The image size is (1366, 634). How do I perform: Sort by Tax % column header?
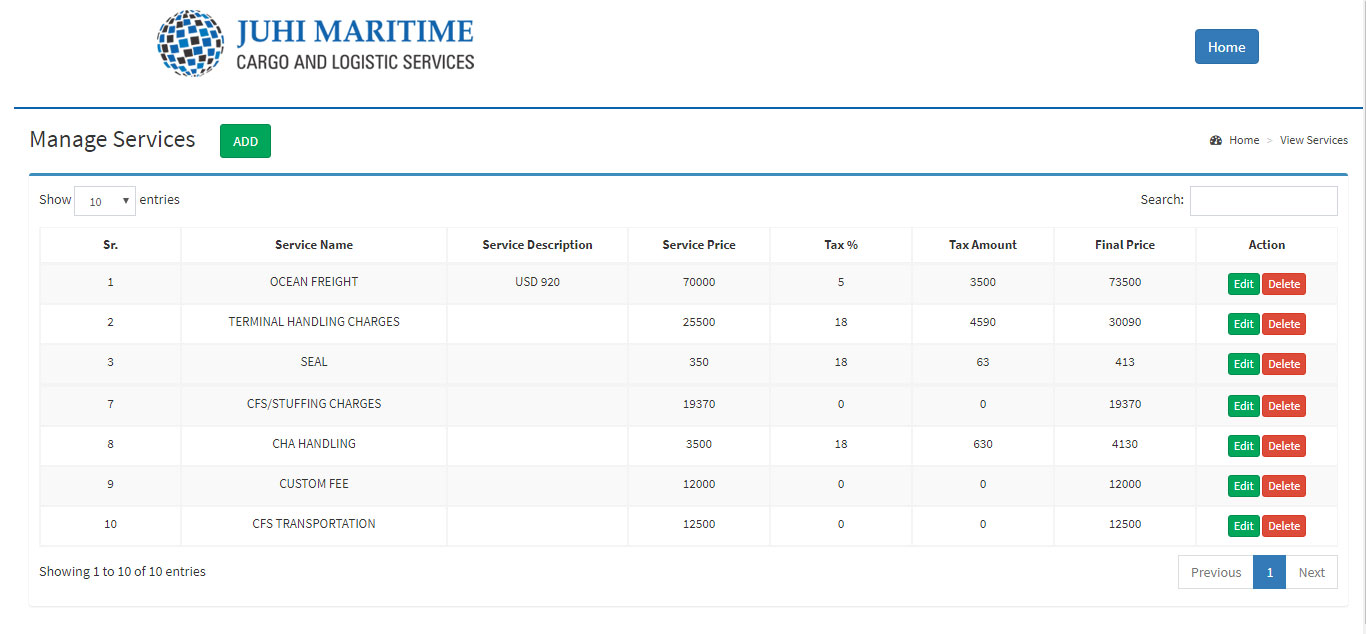[840, 245]
